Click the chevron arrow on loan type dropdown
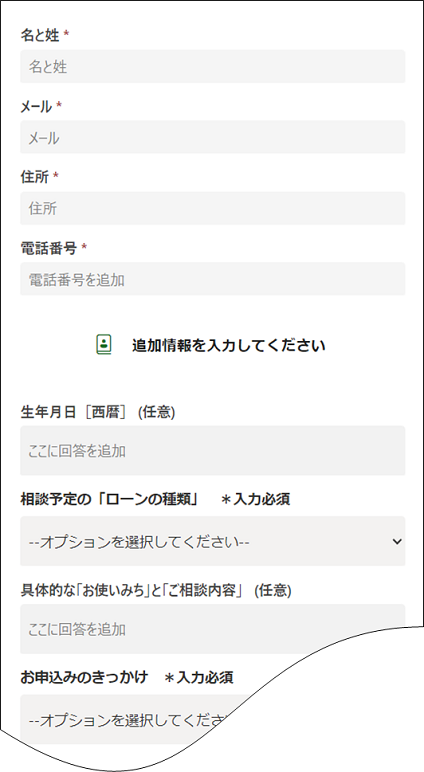The width and height of the screenshot is (424, 772). click(397, 542)
